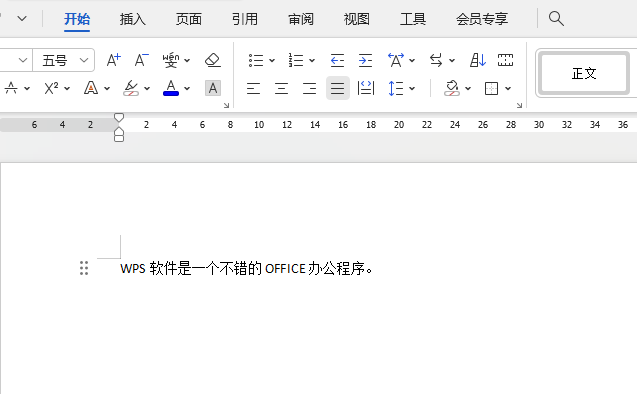This screenshot has height=394, width=637.
Task: Click the text direction conversion icon
Action: tap(436, 60)
